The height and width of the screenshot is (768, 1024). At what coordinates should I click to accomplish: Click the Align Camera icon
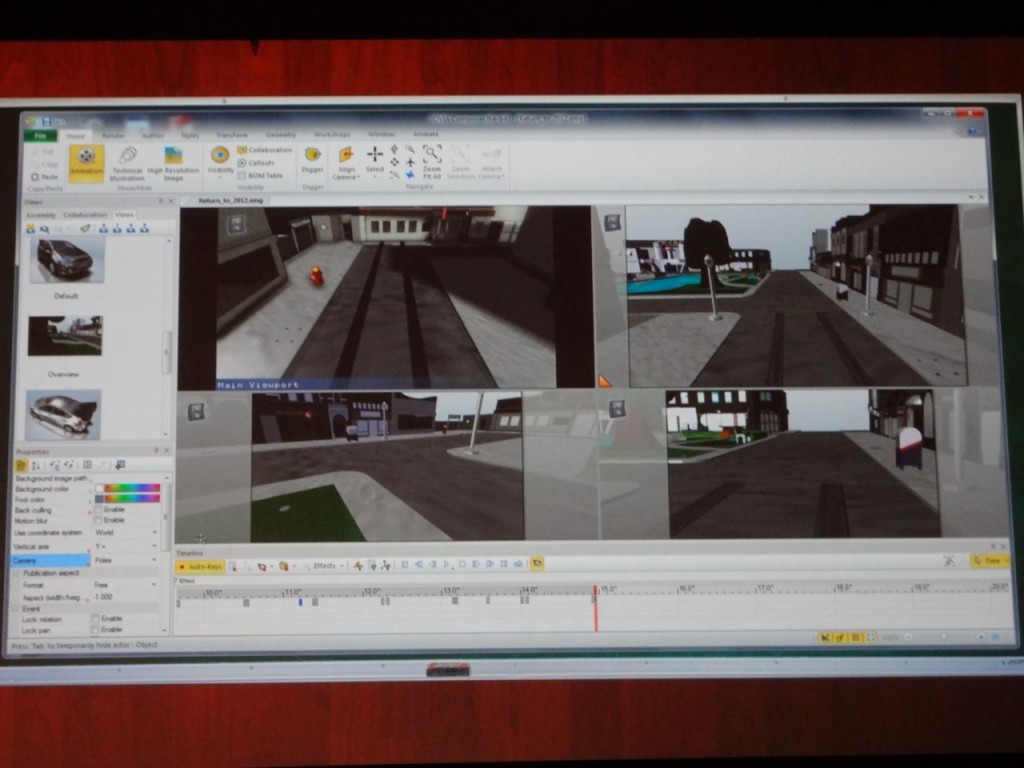(x=346, y=157)
